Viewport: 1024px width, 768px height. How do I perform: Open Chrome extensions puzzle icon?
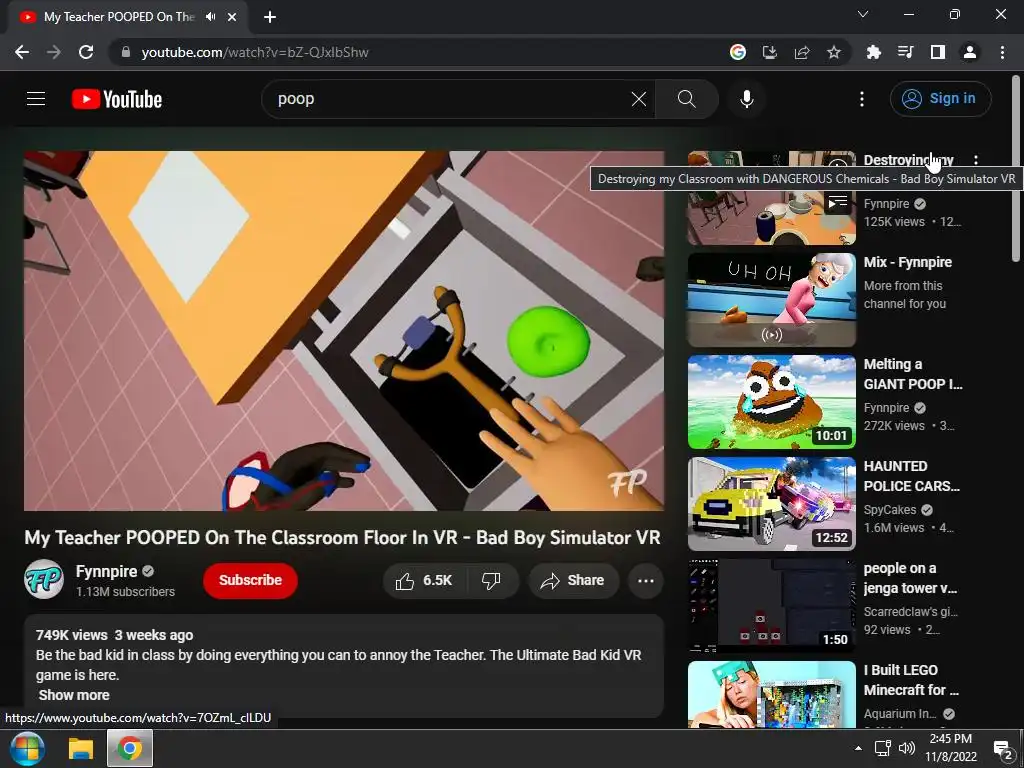874,52
